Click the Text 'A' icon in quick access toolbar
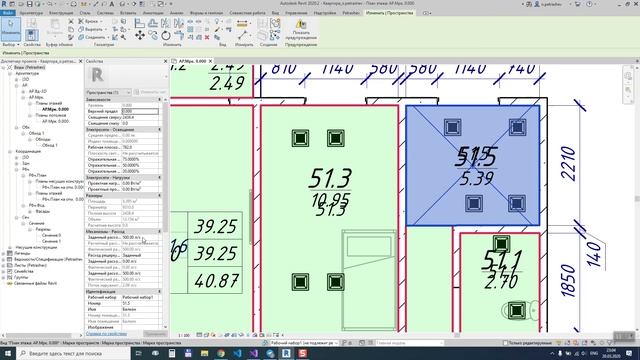Image resolution: width=640 pixels, height=360 pixels. click(x=111, y=4)
